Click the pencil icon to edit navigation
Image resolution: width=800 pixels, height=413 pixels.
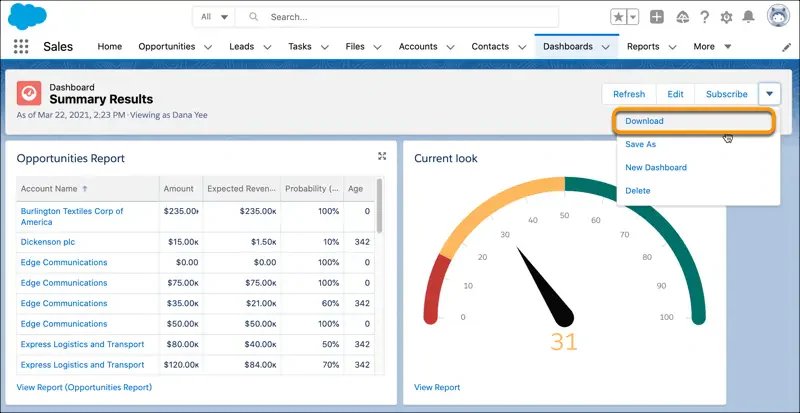786,47
